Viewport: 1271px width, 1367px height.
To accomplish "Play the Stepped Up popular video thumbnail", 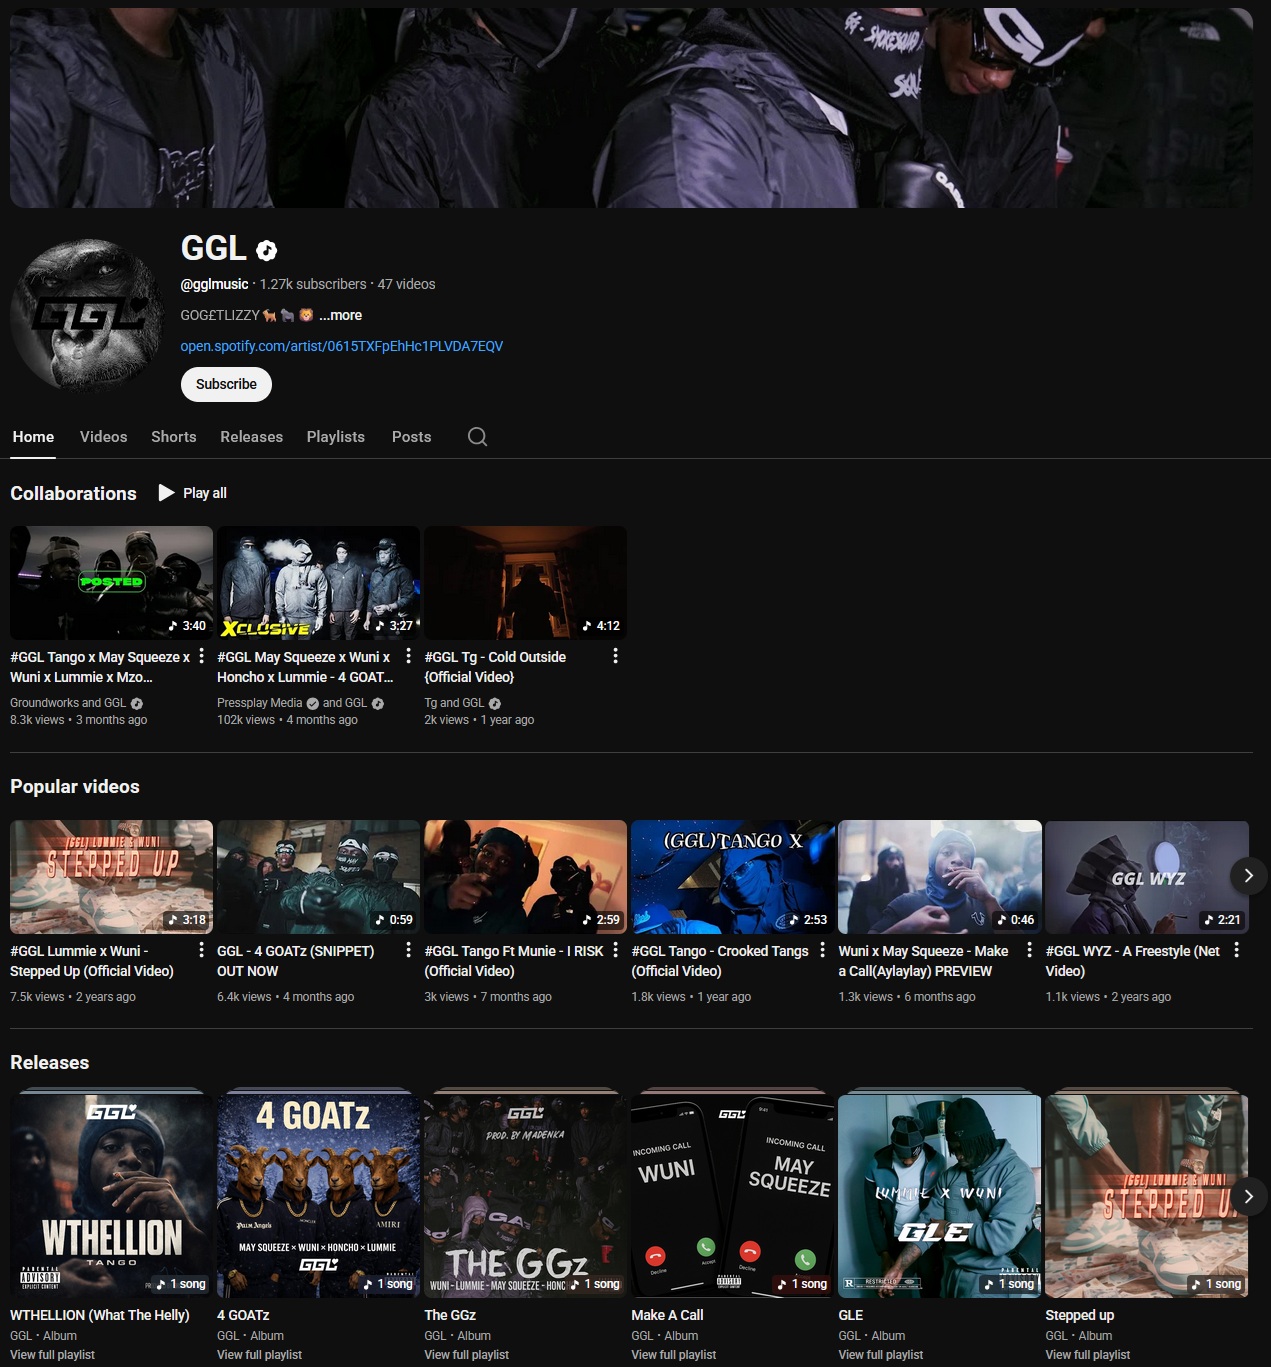I will (x=111, y=877).
